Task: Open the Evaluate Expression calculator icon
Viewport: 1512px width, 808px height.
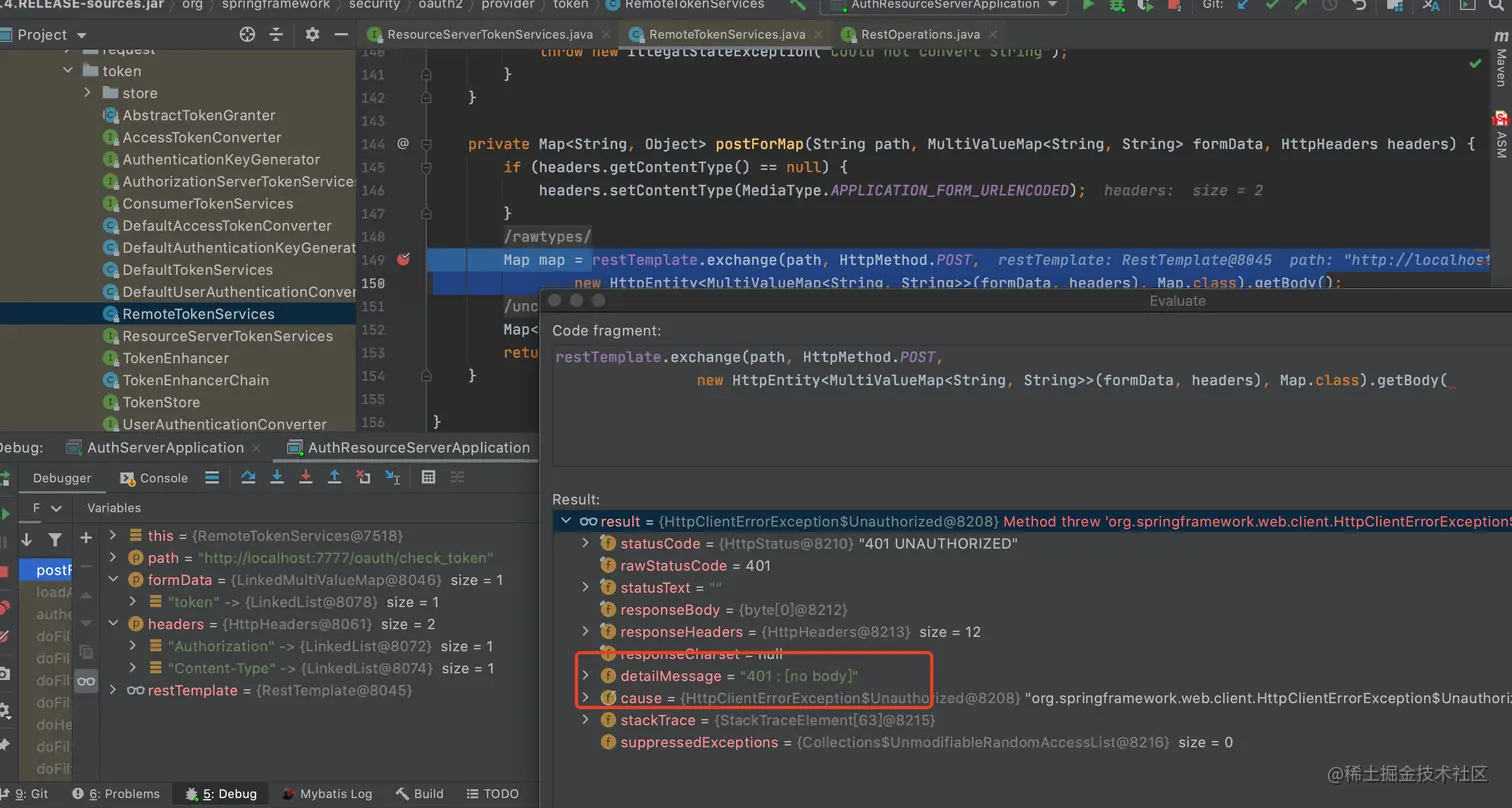Action: coord(429,478)
